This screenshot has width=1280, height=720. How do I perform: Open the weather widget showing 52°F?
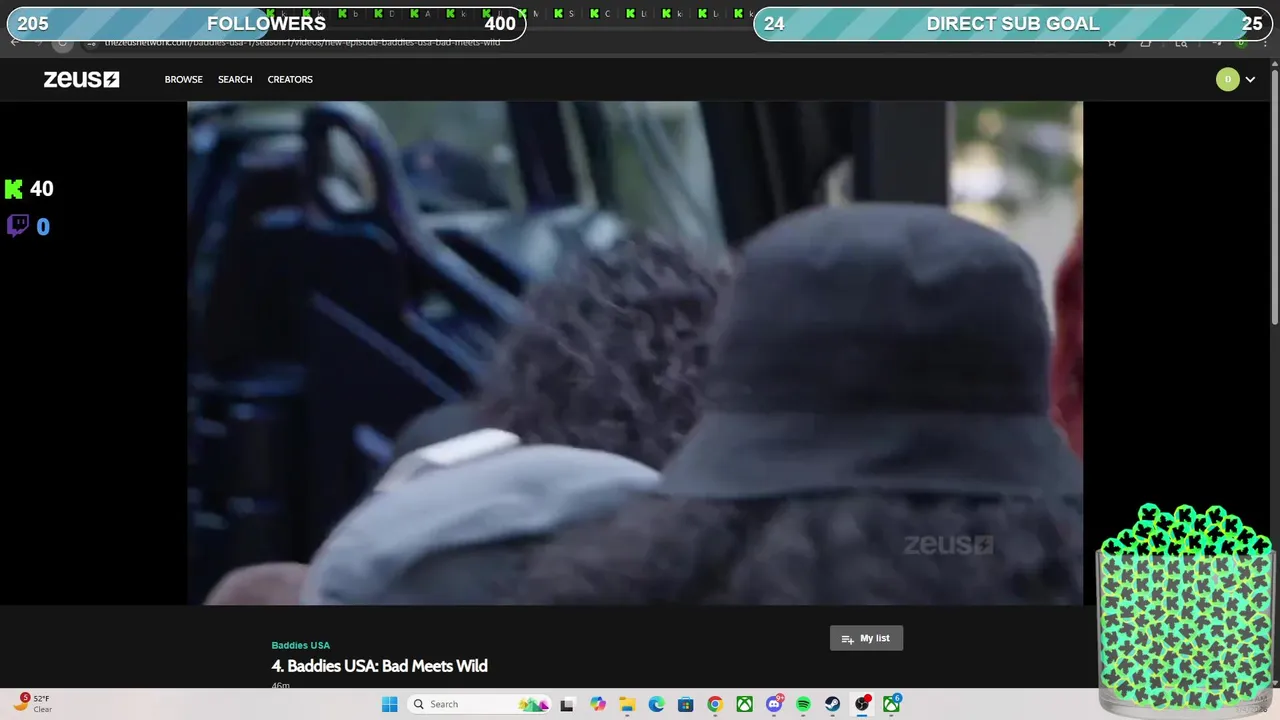[33, 703]
